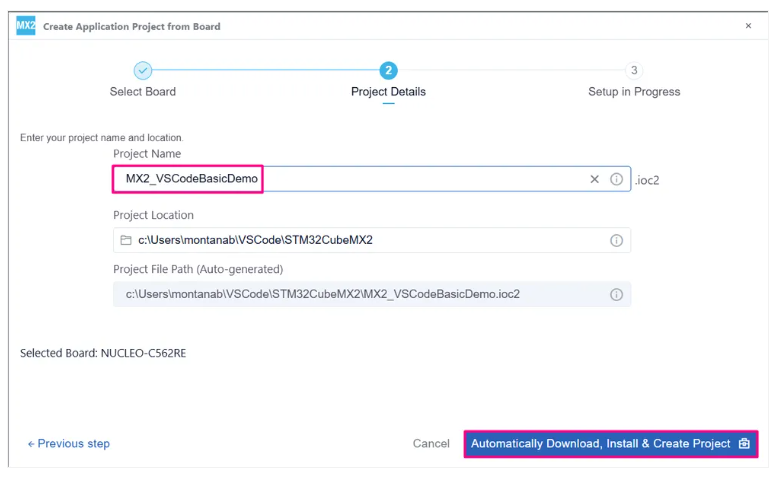The width and height of the screenshot is (780, 484).
Task: Click step 3 circle for Setup in Progress
Action: [634, 71]
